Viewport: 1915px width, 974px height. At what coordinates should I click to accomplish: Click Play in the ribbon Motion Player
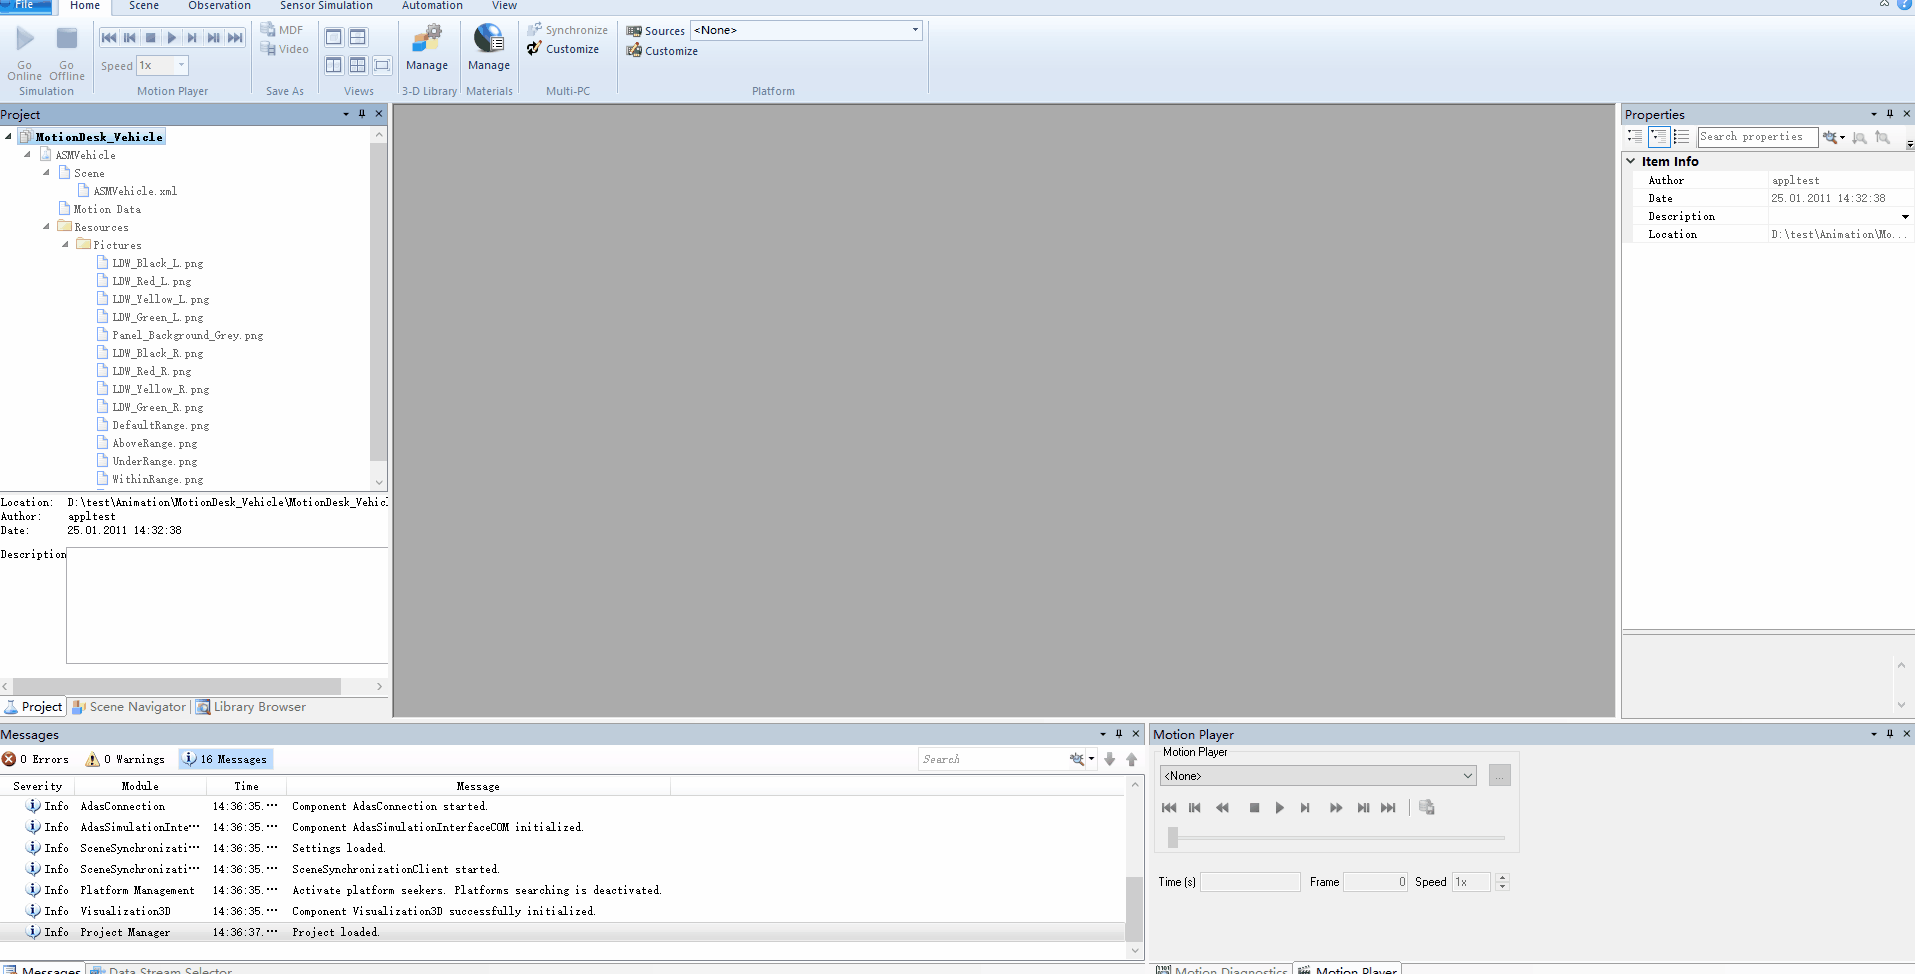point(172,38)
